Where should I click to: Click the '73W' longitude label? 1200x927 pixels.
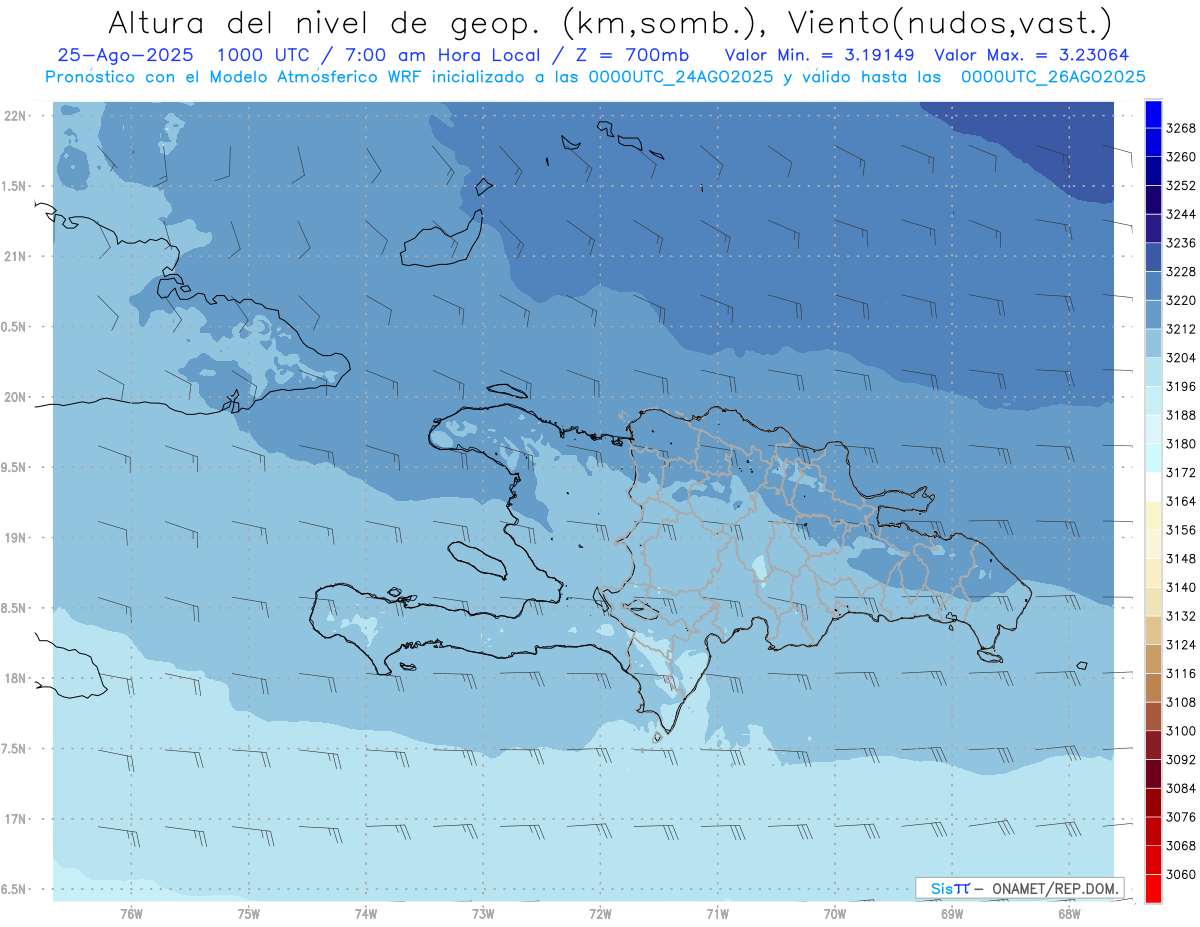[x=483, y=913]
